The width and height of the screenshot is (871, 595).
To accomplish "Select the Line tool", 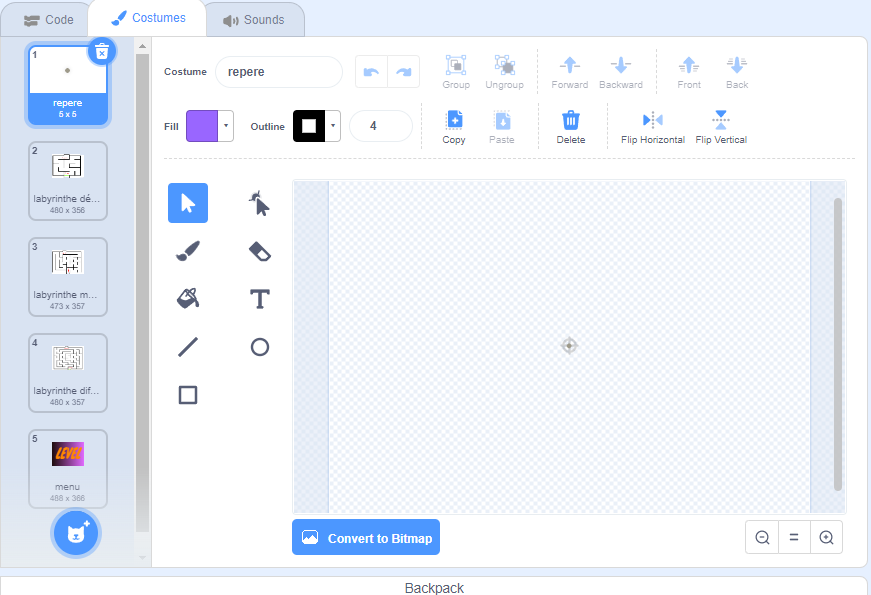I will (188, 347).
